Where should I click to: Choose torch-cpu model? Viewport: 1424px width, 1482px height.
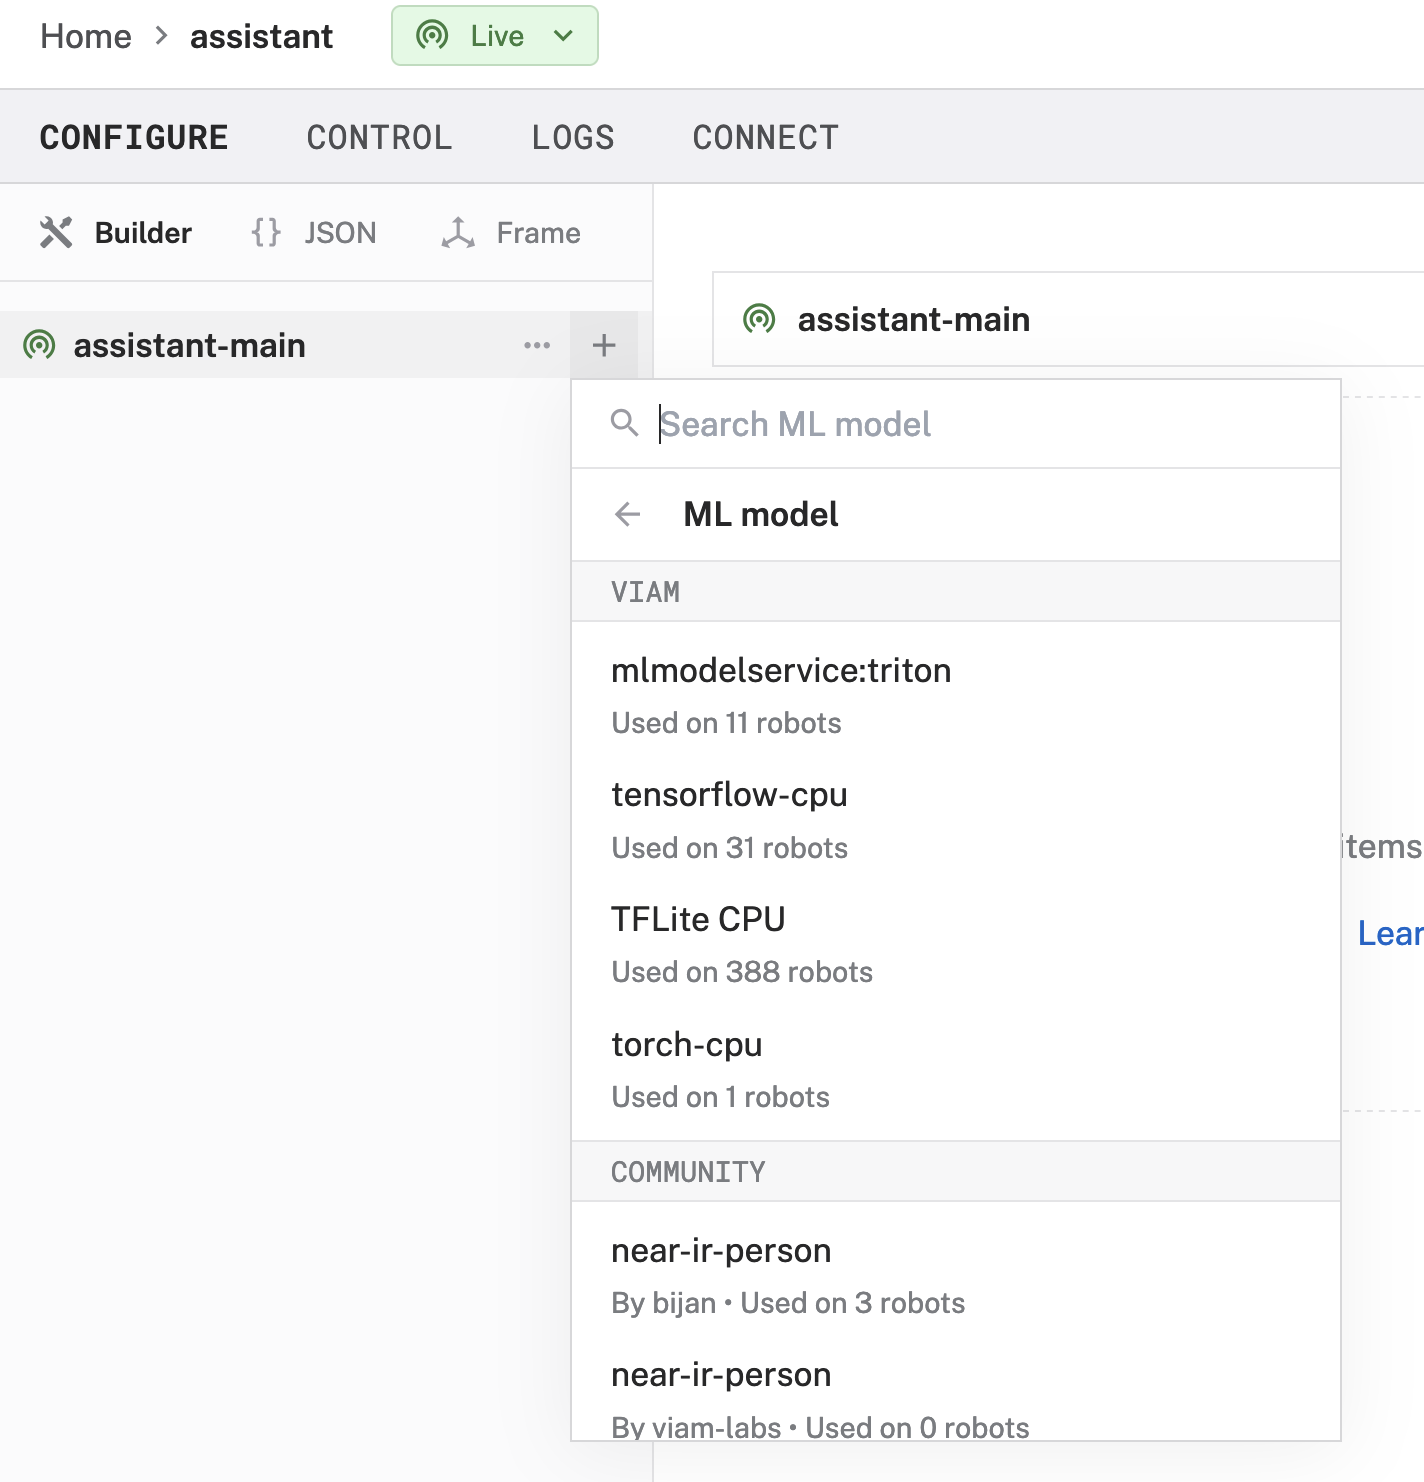pyautogui.click(x=956, y=1069)
